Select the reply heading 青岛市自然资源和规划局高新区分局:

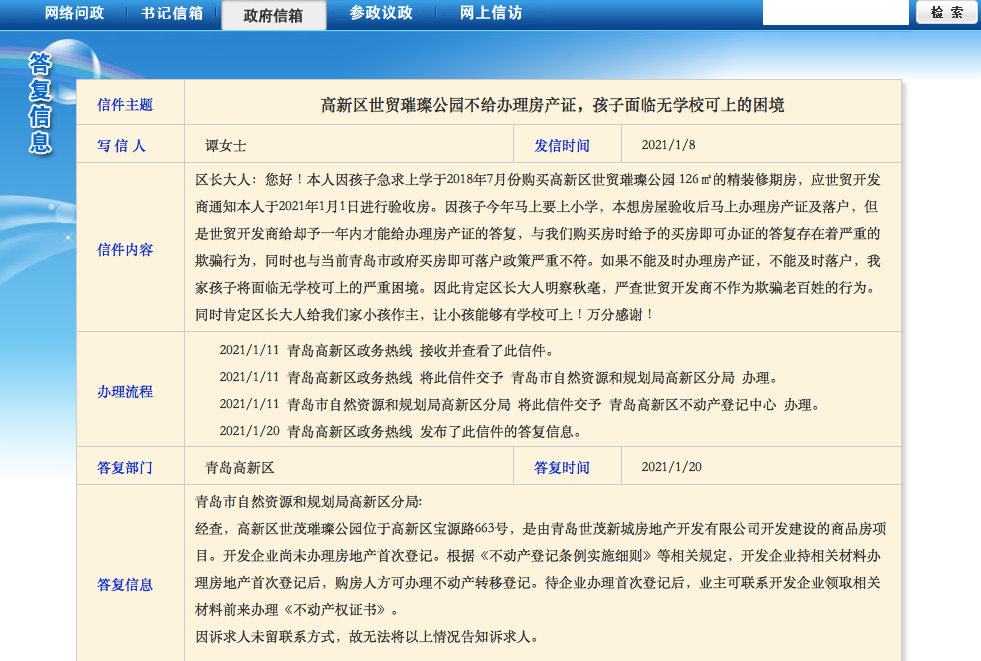pos(308,502)
